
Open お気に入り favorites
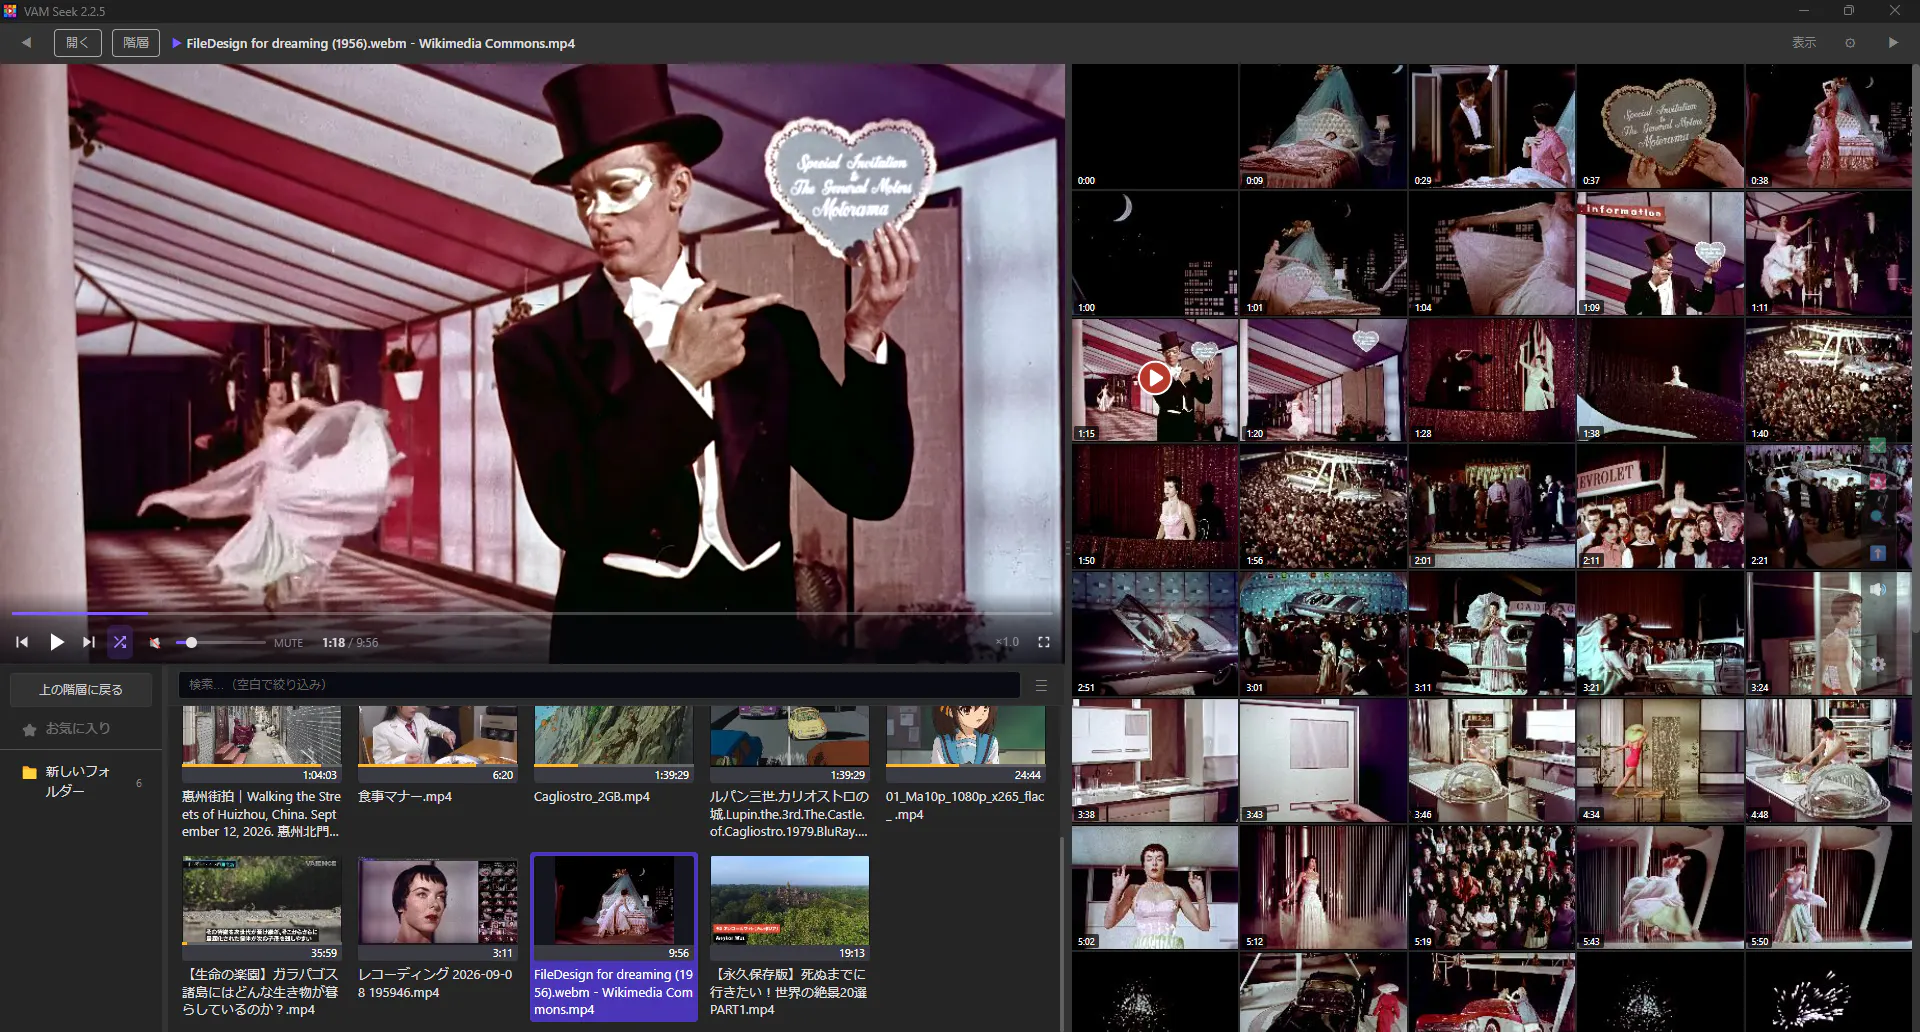coord(77,729)
